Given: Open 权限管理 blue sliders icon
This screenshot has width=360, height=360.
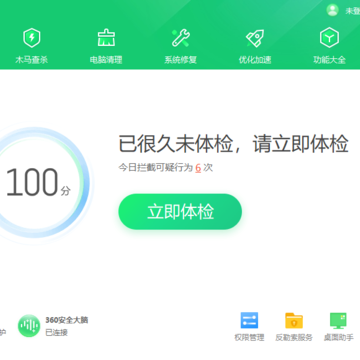Looking at the screenshot, I should tap(249, 320).
